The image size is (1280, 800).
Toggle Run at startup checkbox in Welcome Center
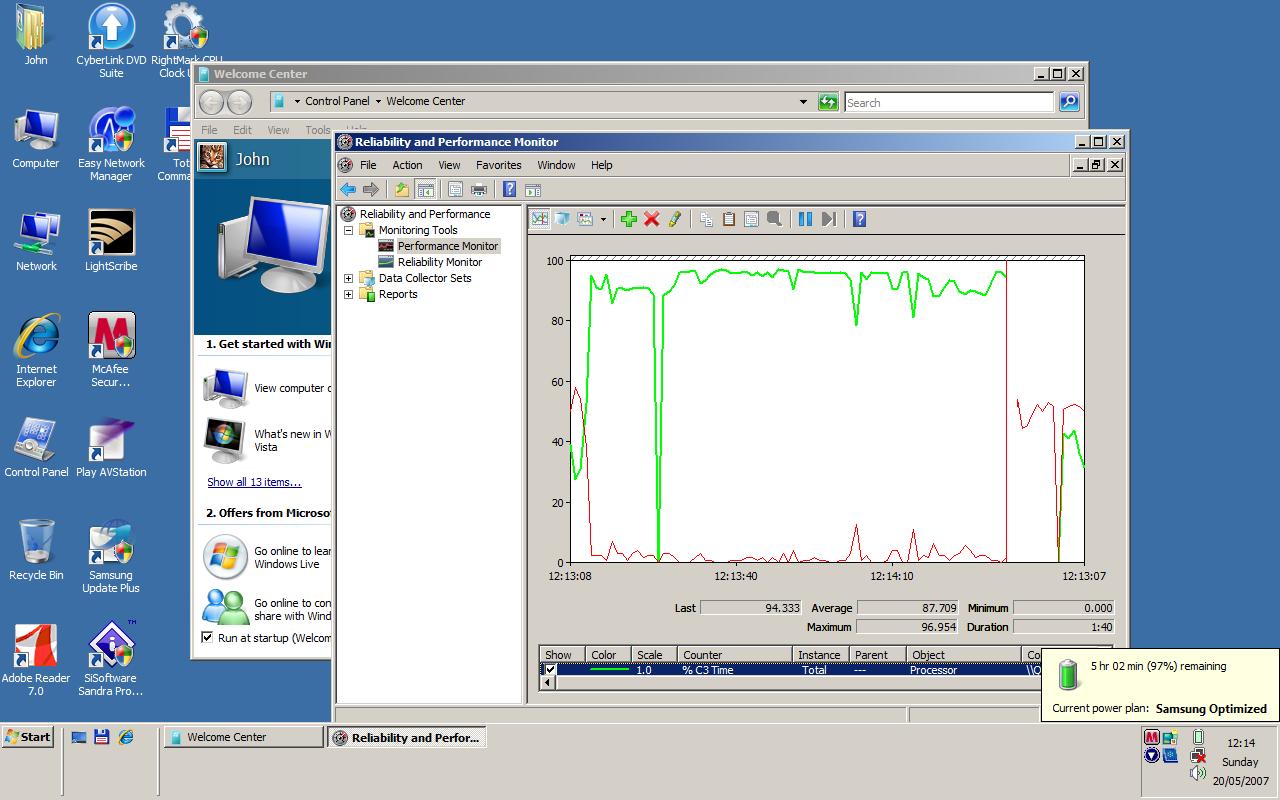coord(207,637)
